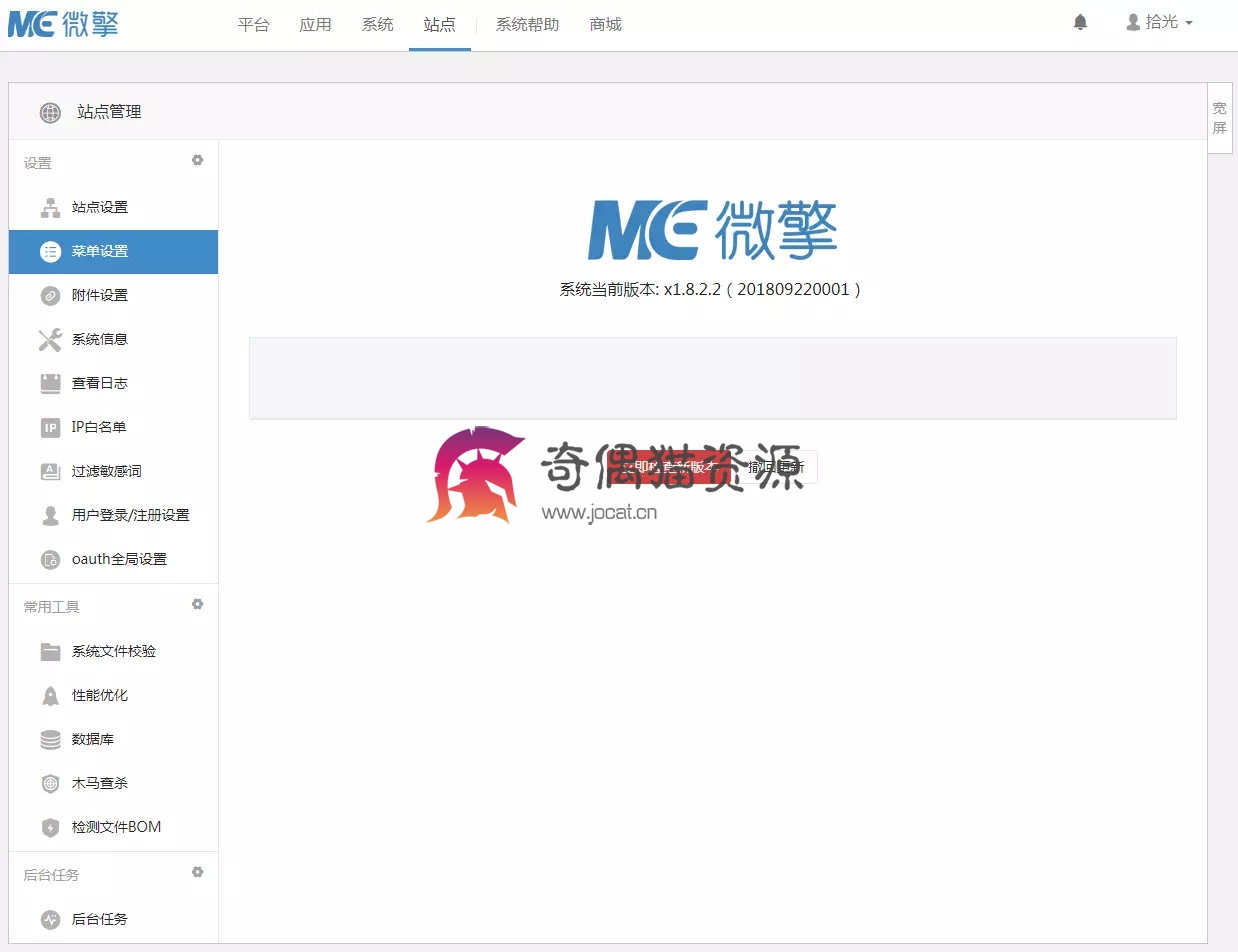Open 数据库 via its database icon

click(50, 740)
